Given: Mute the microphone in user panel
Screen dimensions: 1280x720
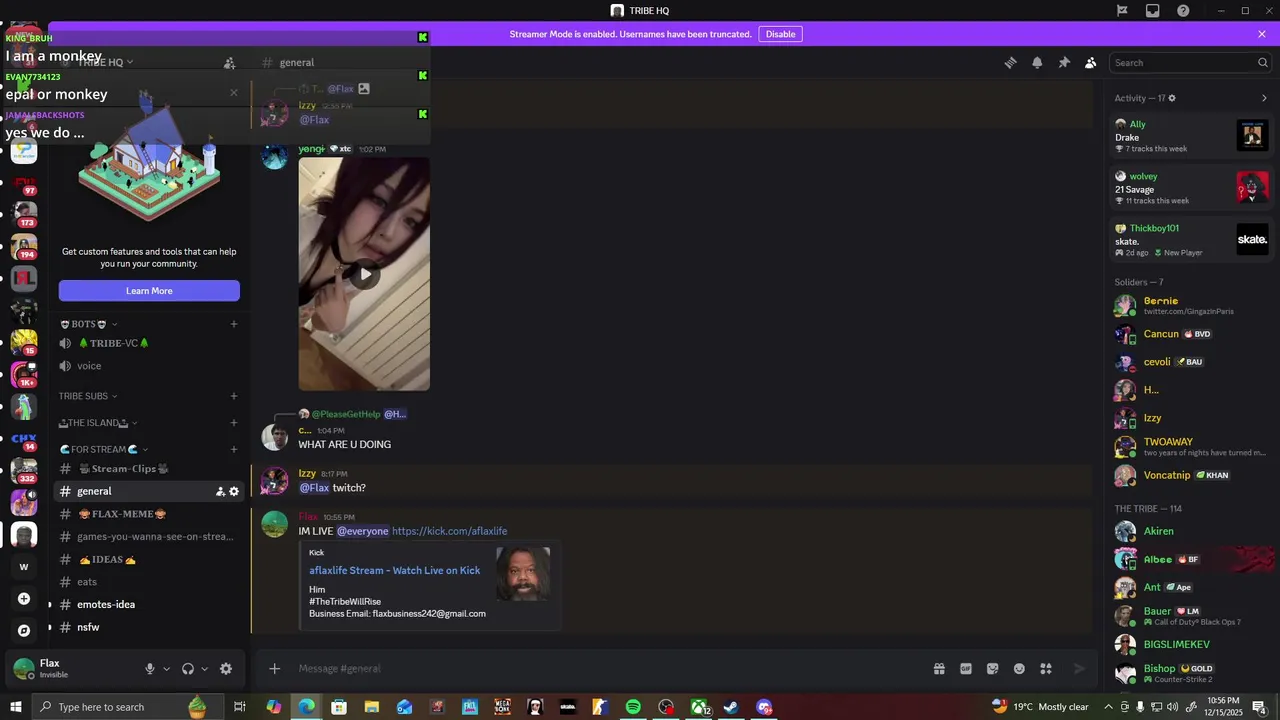Looking at the screenshot, I should tap(150, 669).
